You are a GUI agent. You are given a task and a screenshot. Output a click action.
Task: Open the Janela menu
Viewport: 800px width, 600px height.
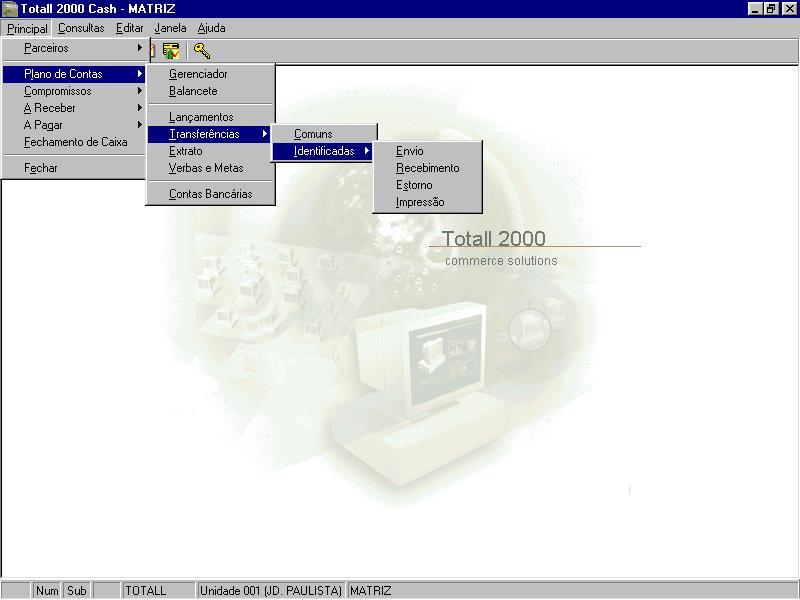(x=170, y=28)
